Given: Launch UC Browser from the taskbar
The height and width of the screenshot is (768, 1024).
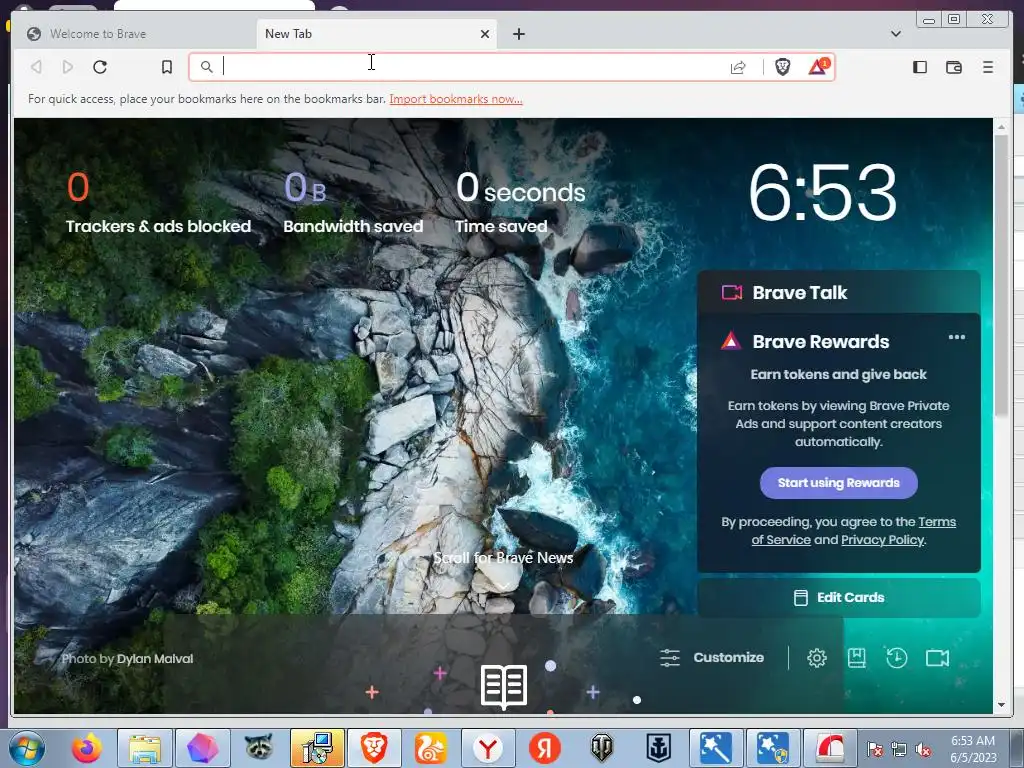Looking at the screenshot, I should (x=431, y=748).
